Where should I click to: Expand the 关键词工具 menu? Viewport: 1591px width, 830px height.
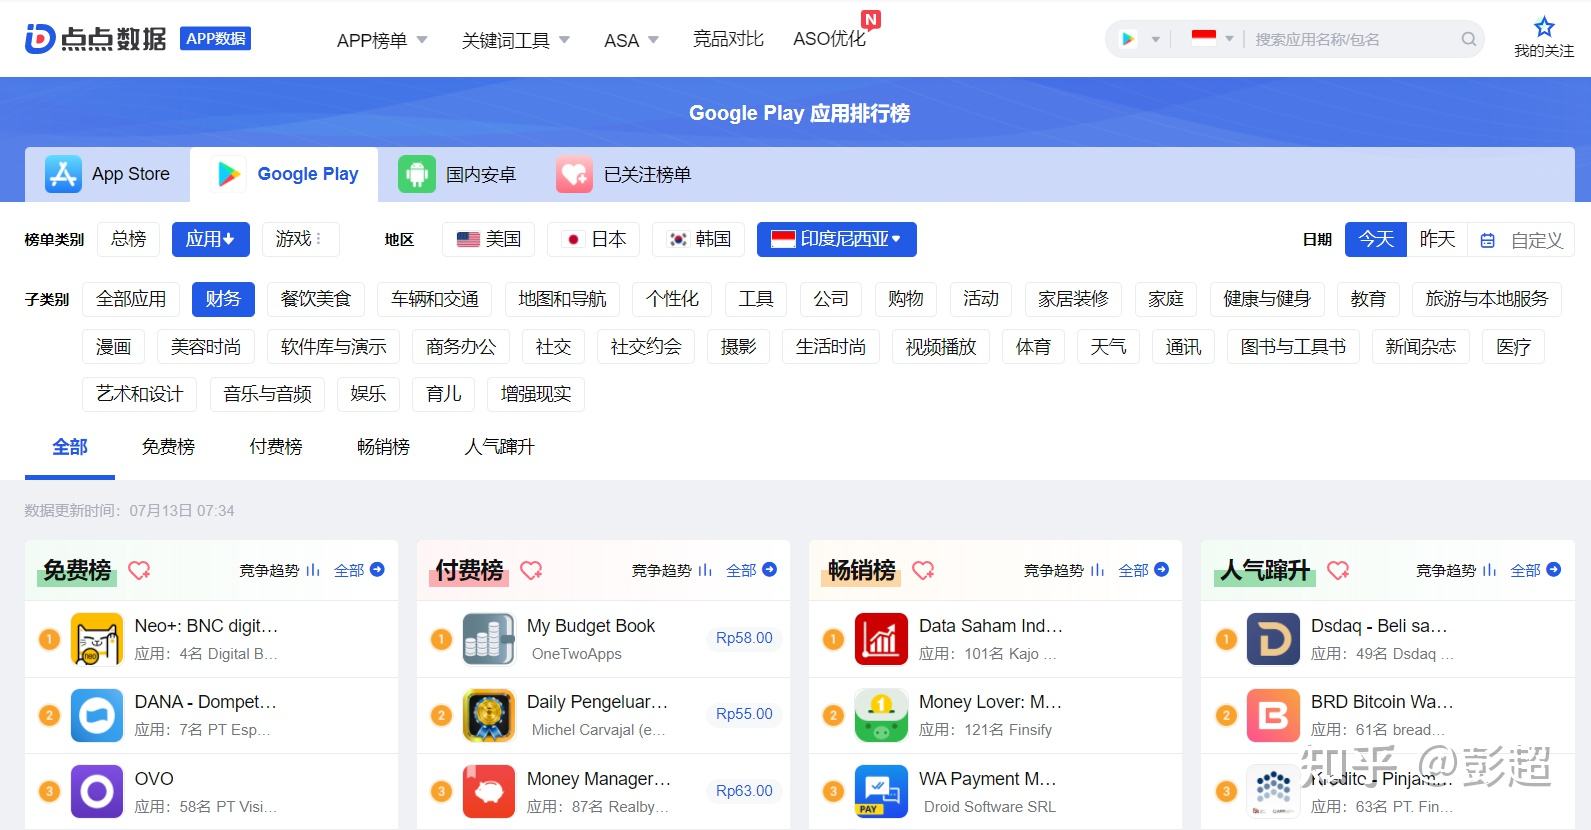click(x=515, y=40)
